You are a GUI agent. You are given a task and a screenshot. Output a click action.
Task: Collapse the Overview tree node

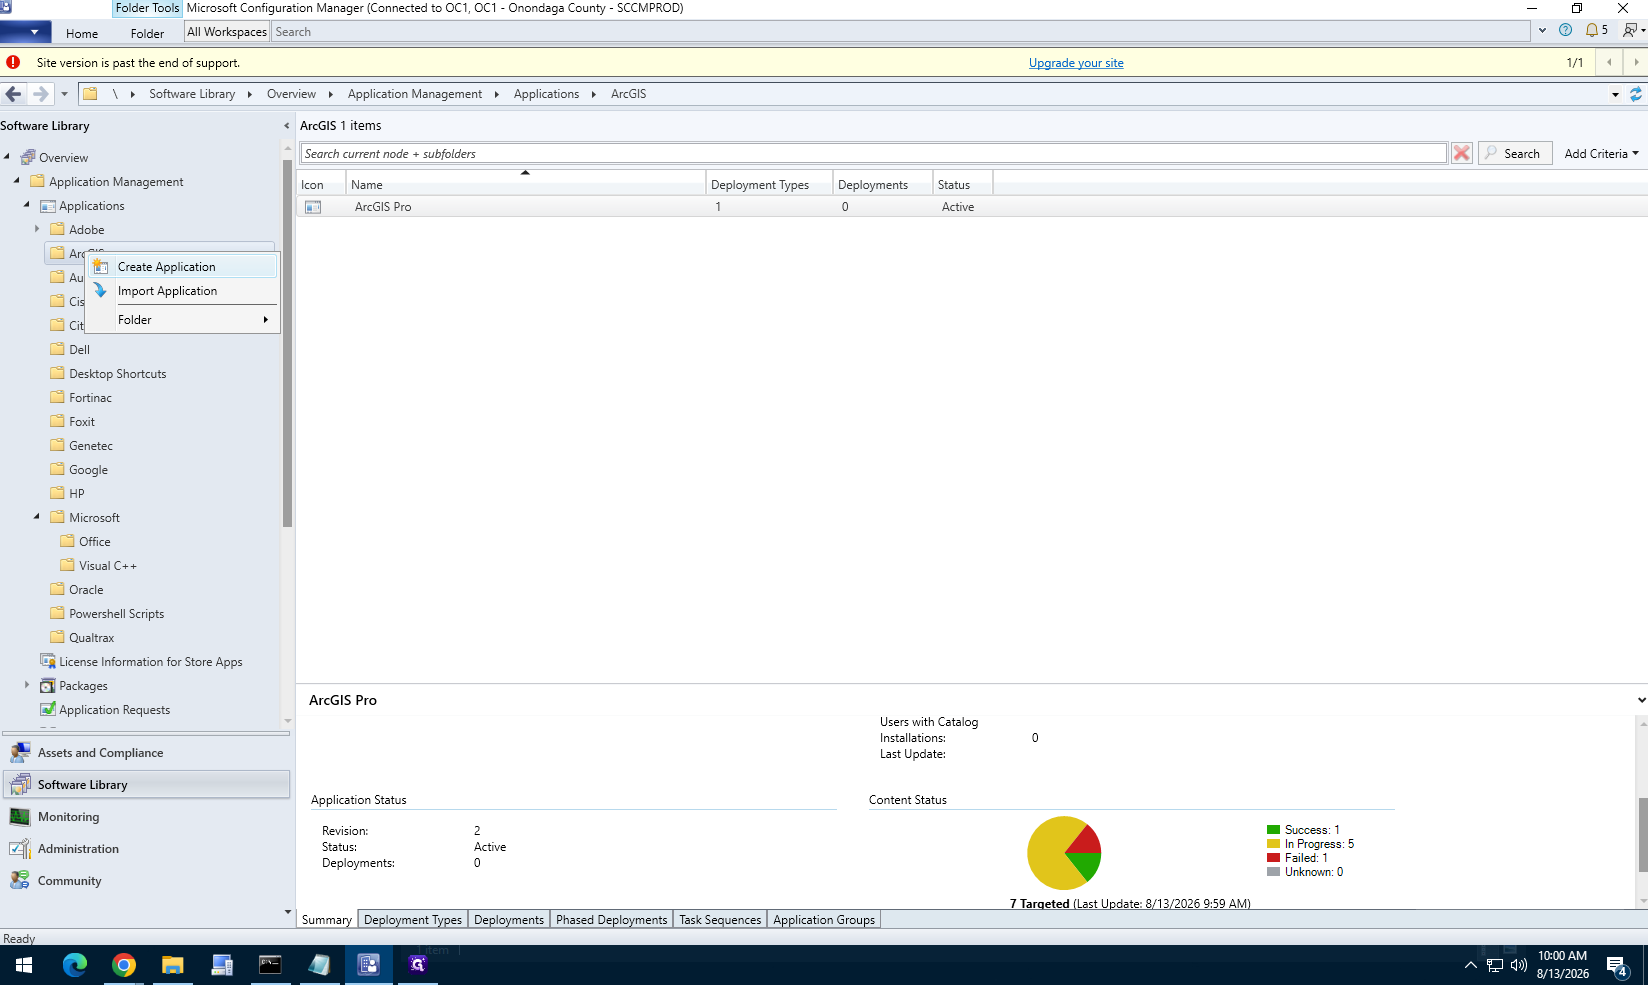point(7,157)
